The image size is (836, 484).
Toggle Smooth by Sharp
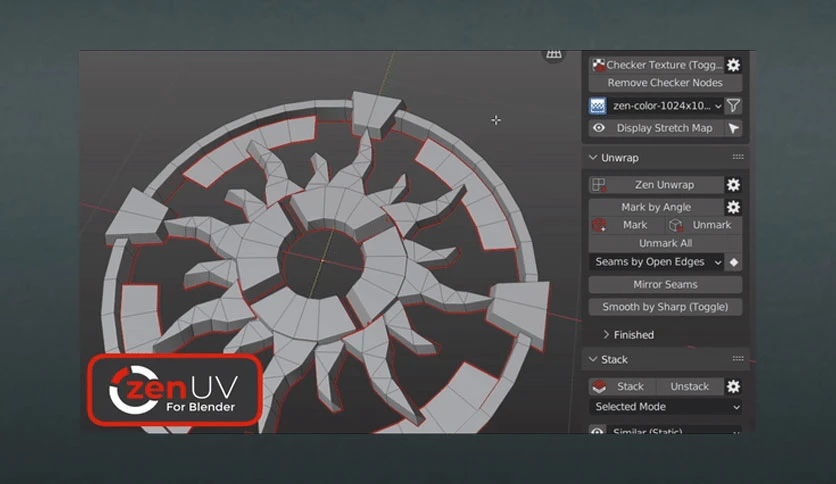tap(665, 306)
